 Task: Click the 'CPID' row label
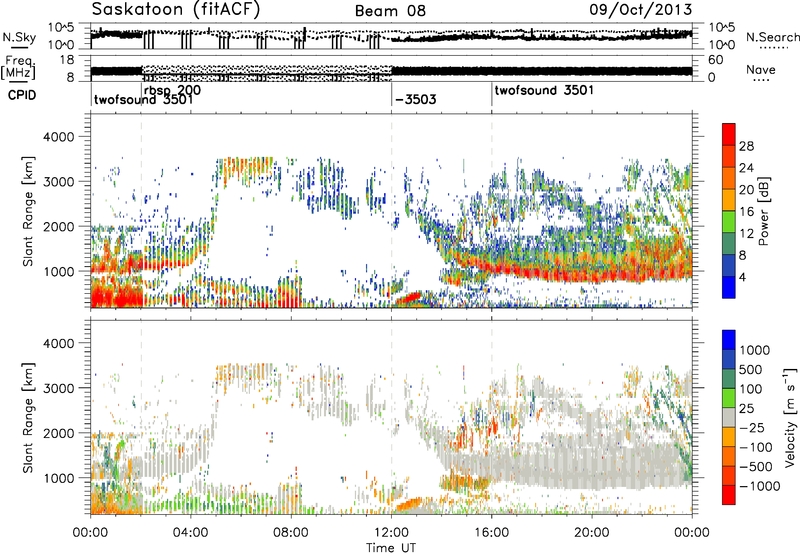pos(22,95)
